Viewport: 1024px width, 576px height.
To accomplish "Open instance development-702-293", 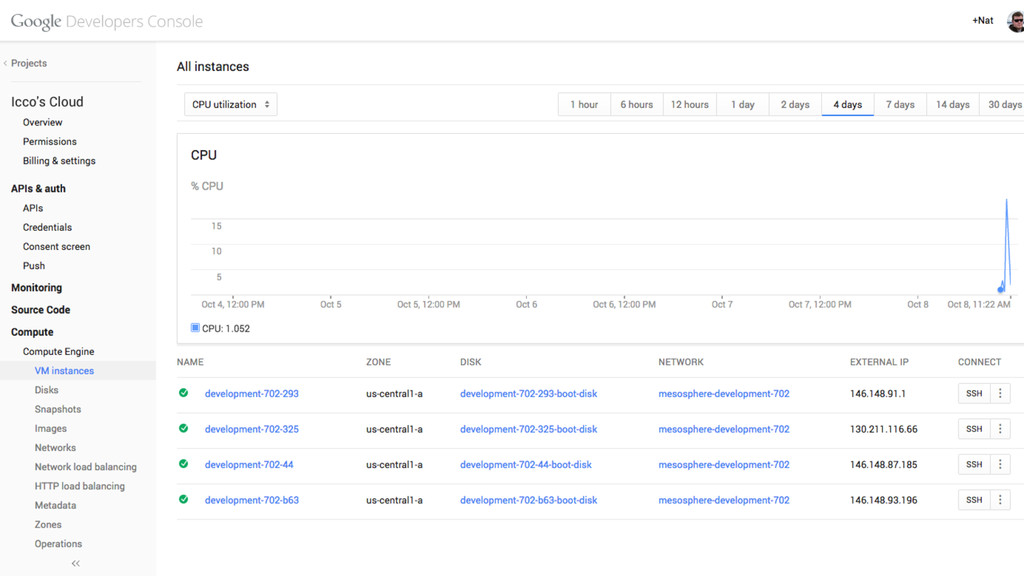I will click(x=251, y=394).
